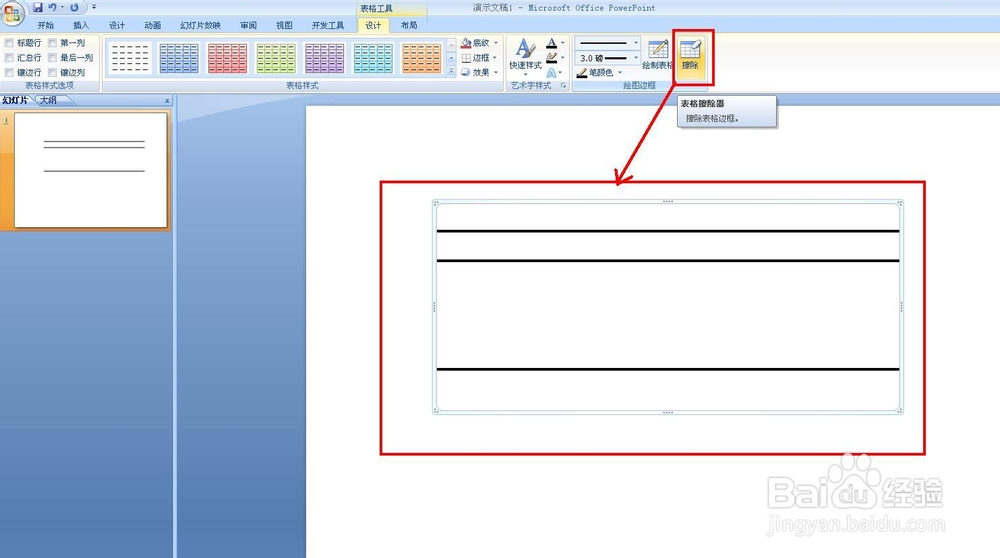Close the slides/outline pane
Image resolution: width=1000 pixels, height=558 pixels.
pos(167,101)
